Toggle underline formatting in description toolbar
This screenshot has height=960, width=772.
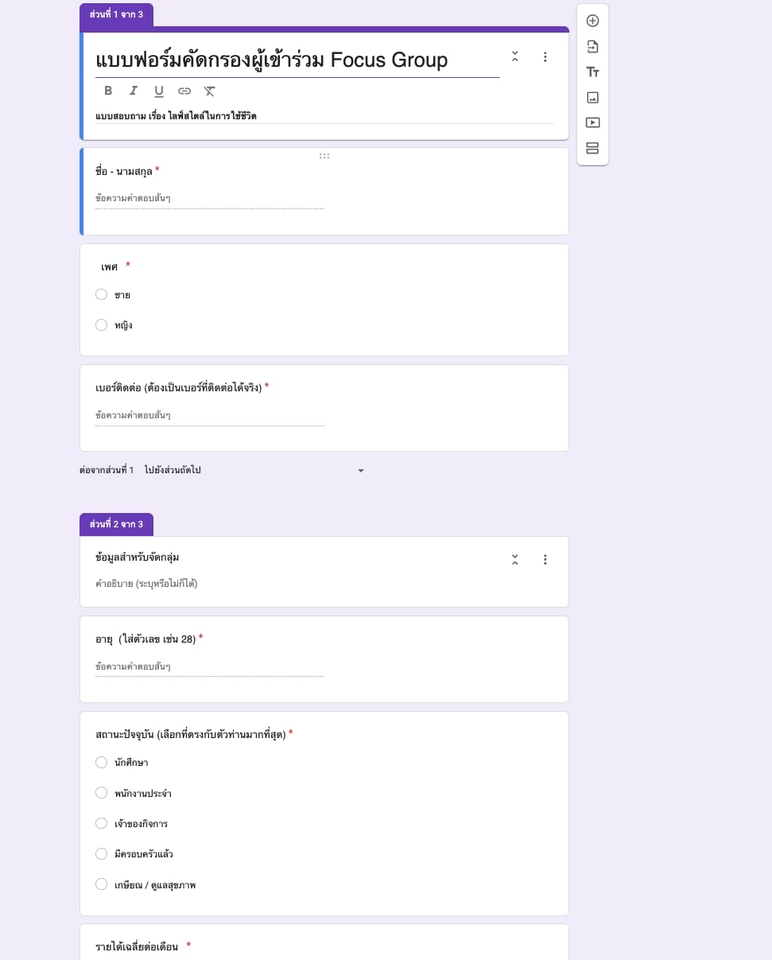(159, 91)
